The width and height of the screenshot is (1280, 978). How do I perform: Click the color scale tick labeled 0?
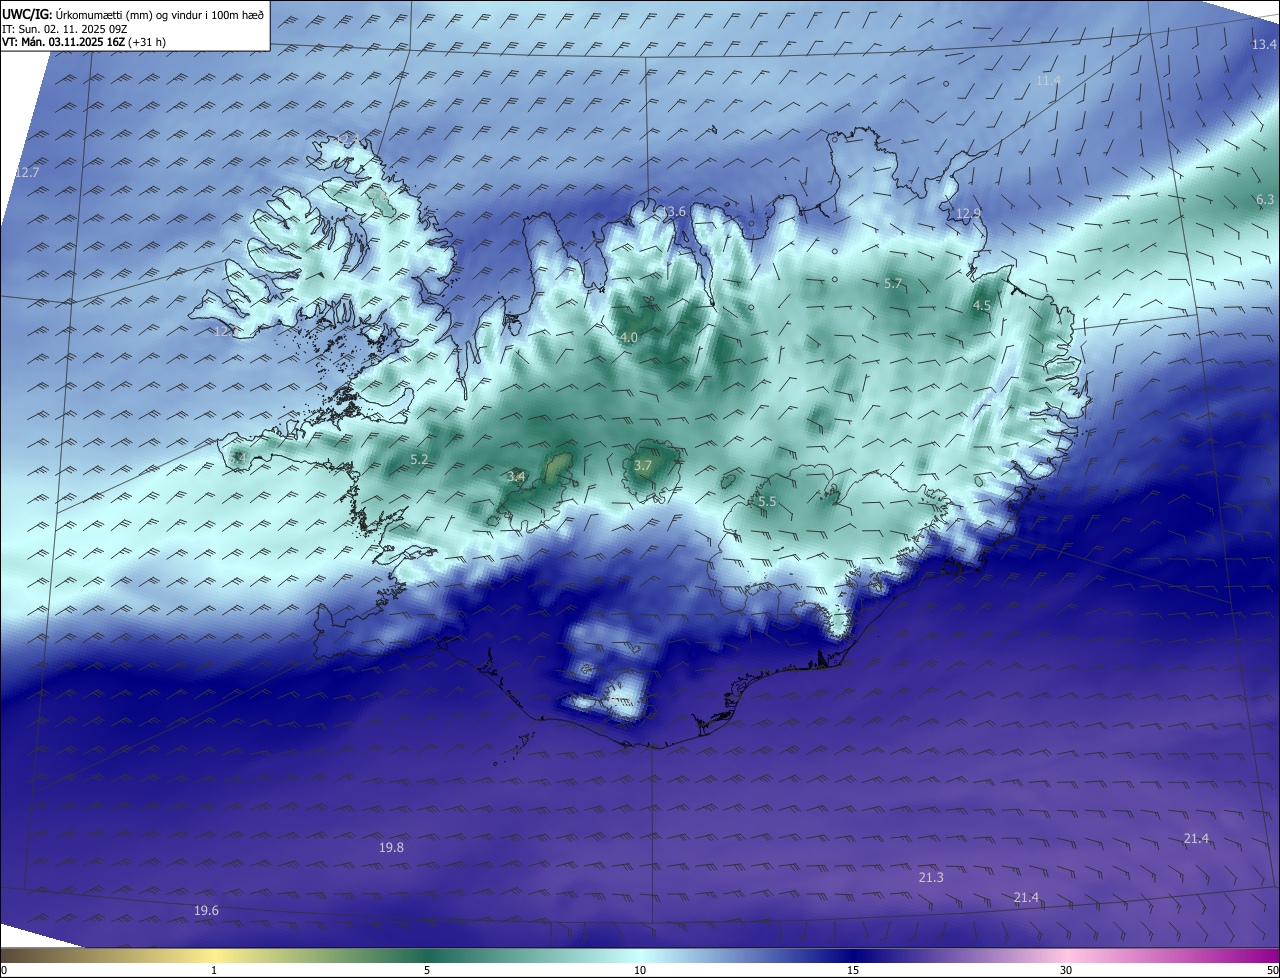(4, 971)
